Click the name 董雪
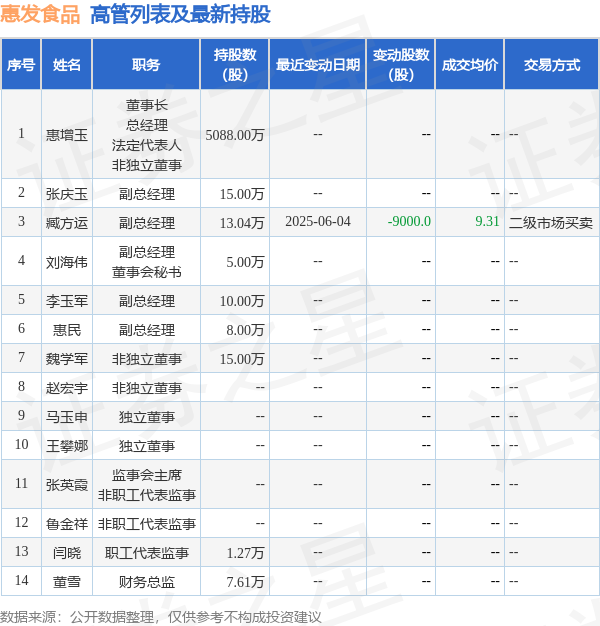 pos(67,582)
